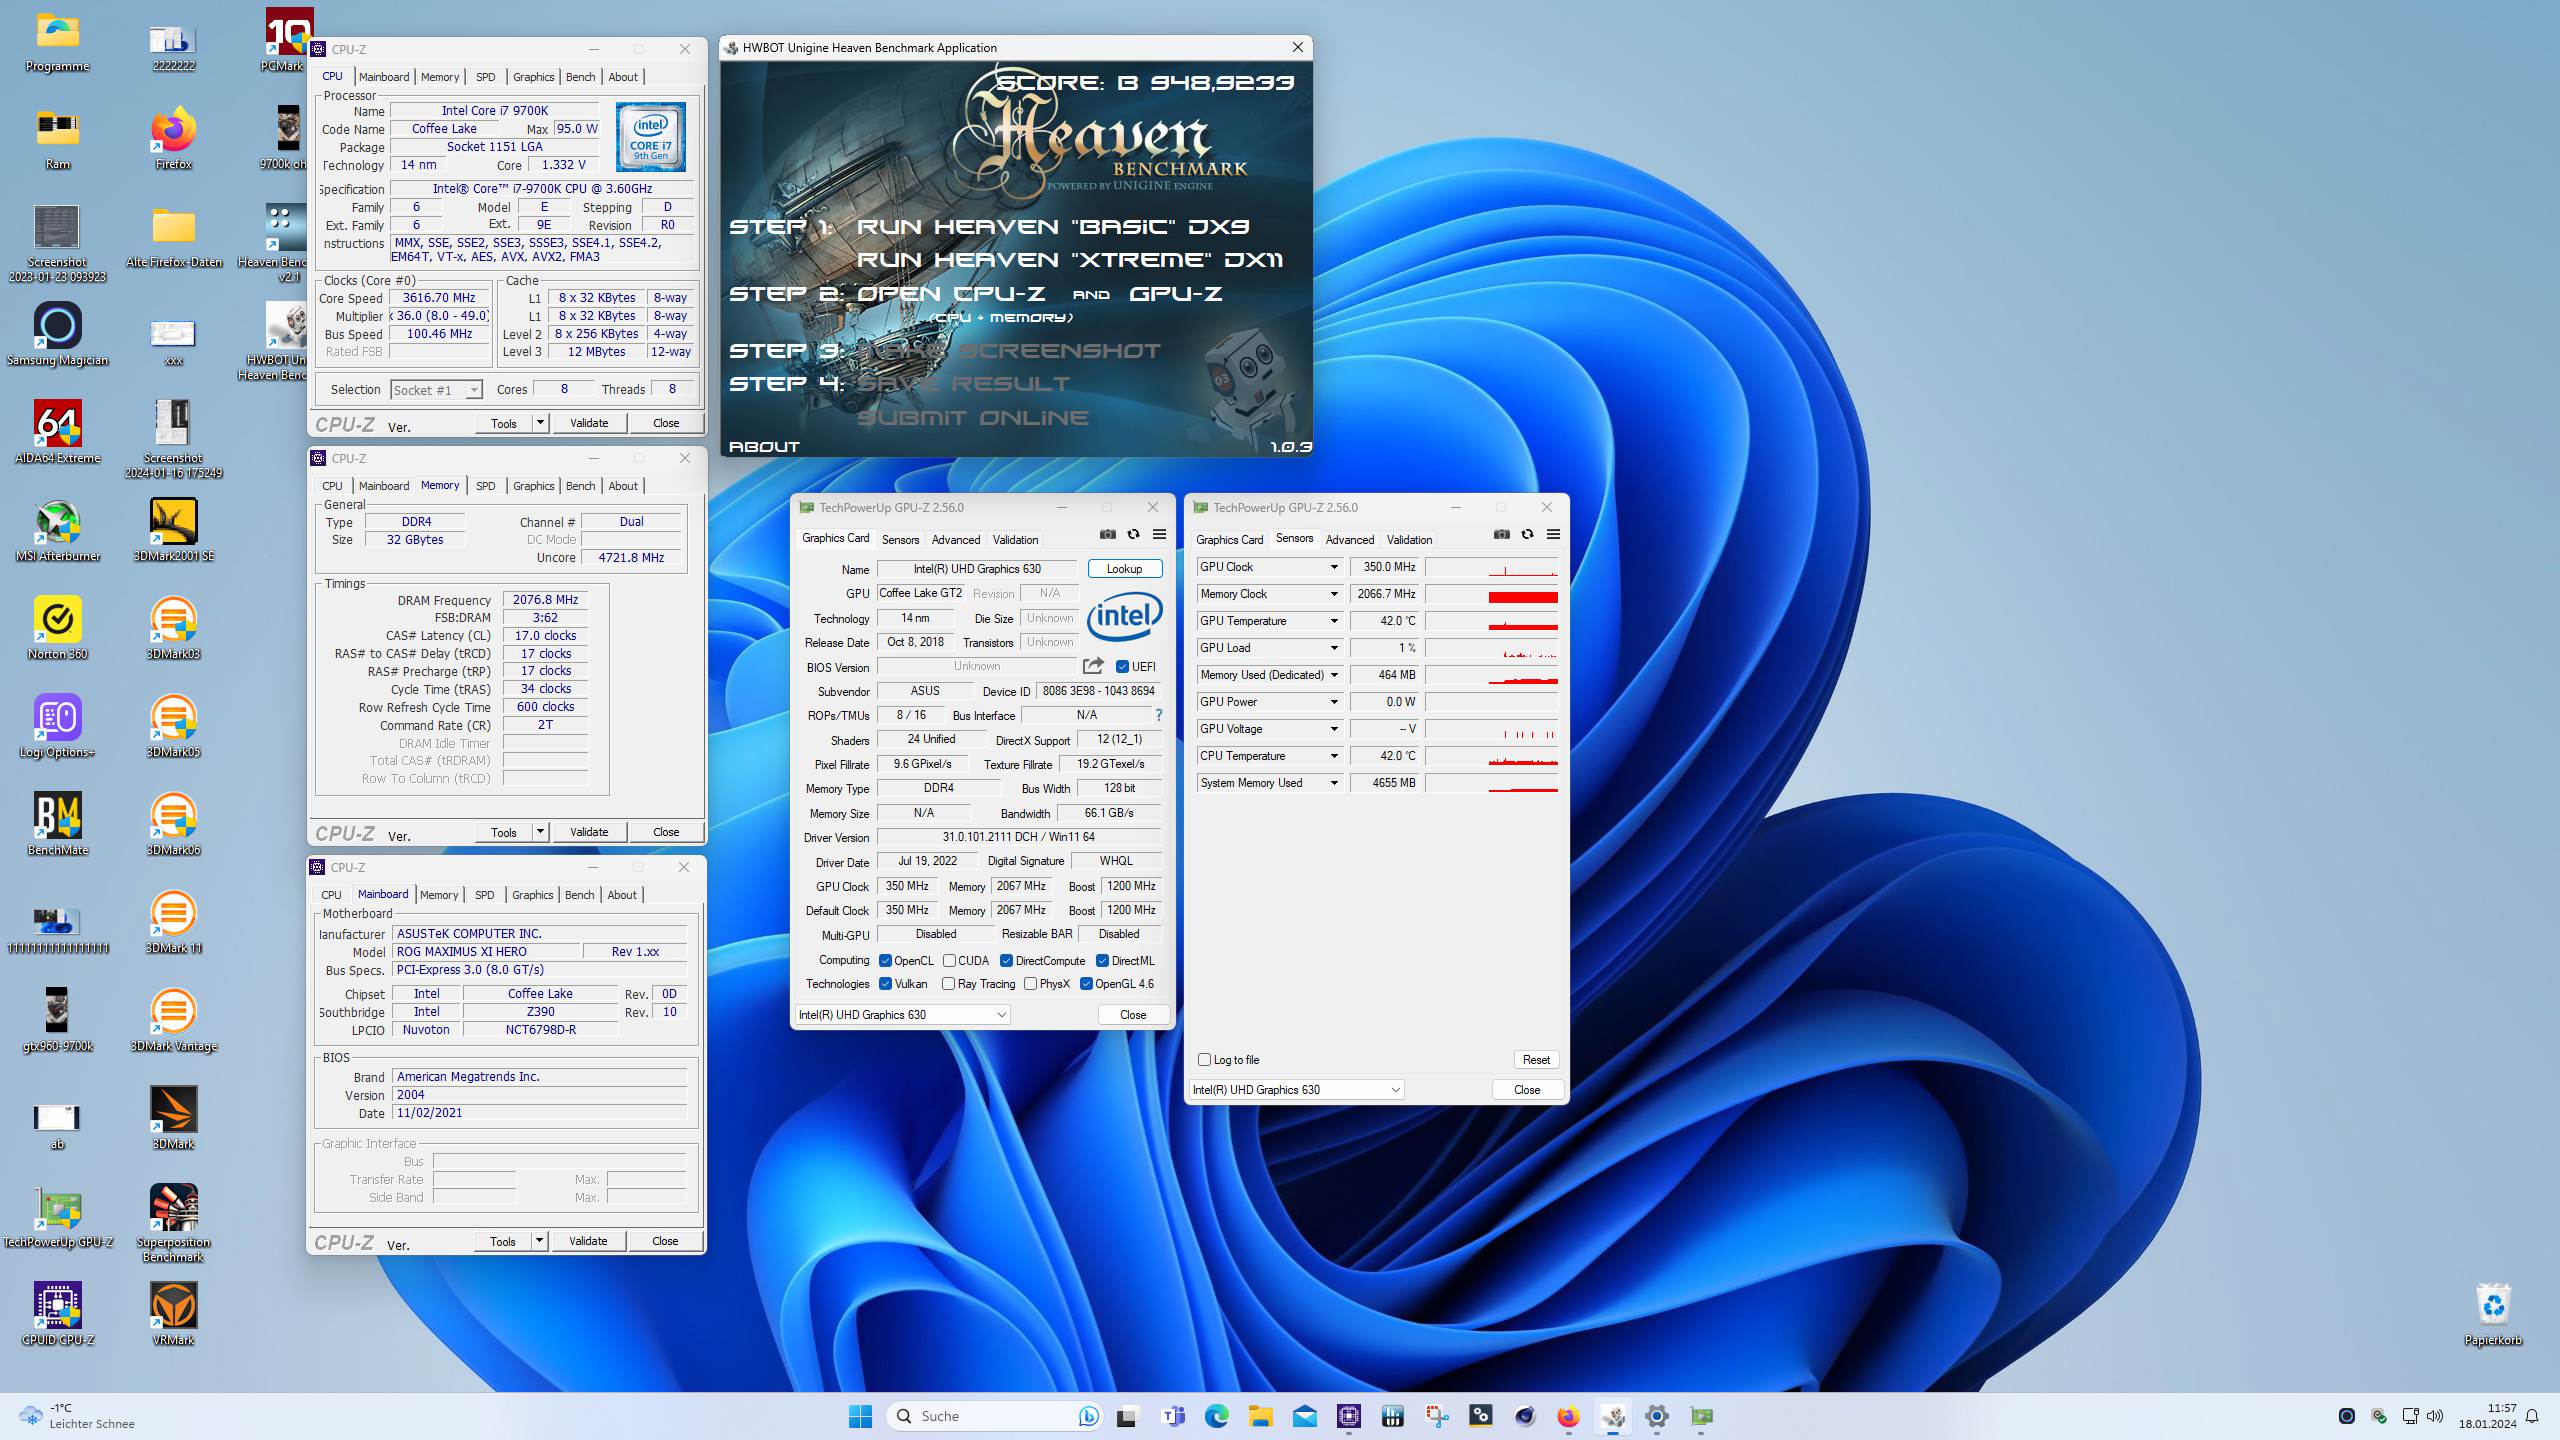Click the Windows Start button in taskbar
Screen dimensions: 2560x1440
pos(860,1416)
